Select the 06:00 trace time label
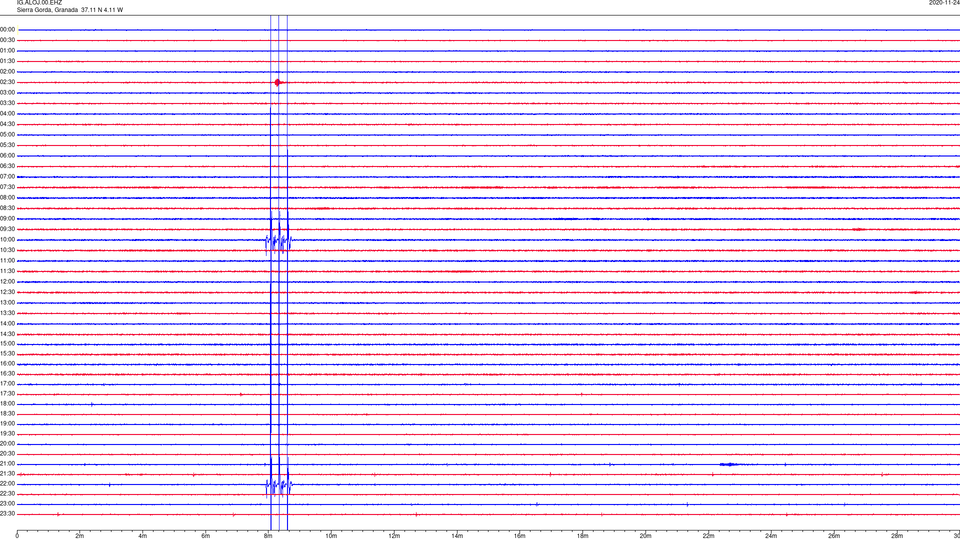Screen dimensions: 960x540 tap(7, 156)
